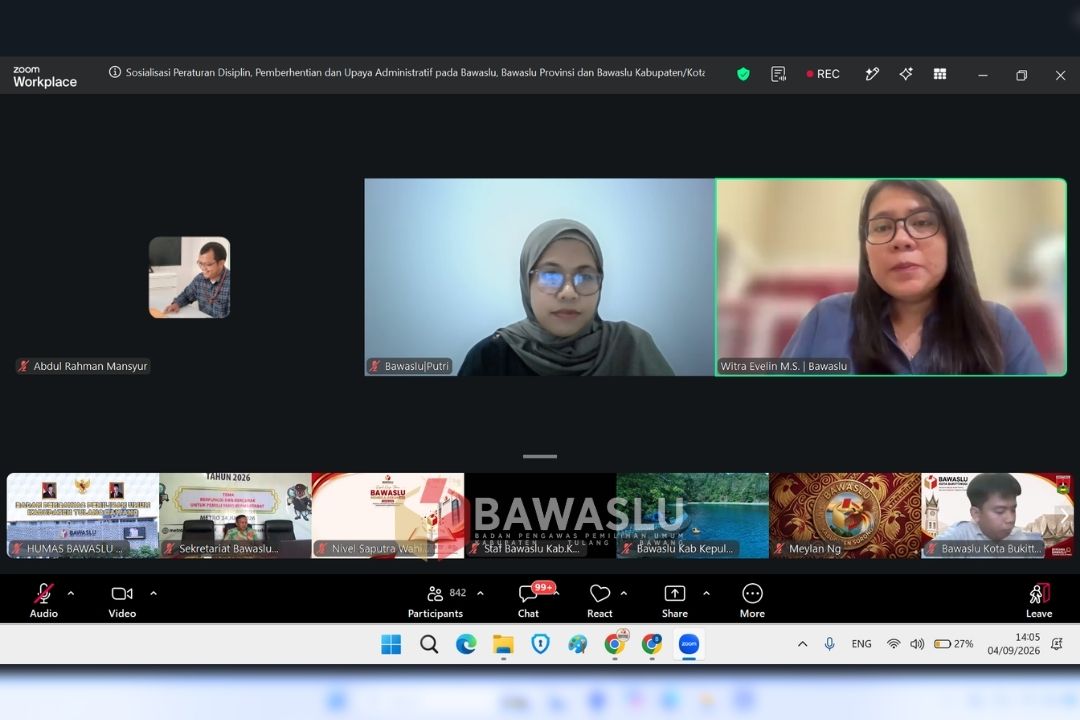Turn on the camera with Video button
This screenshot has width=1080, height=720.
point(122,599)
